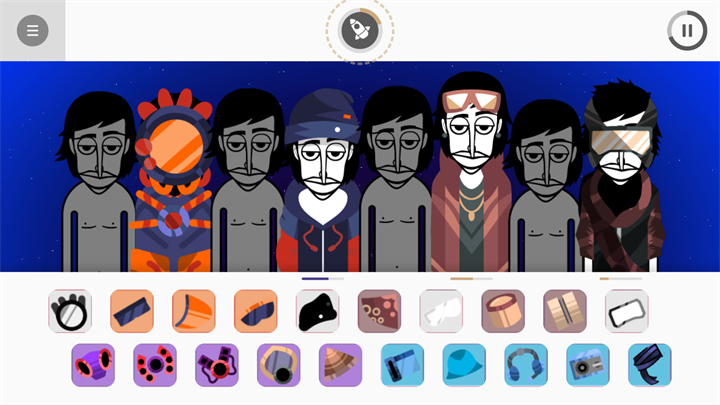The image size is (720, 405).
Task: Click the first empty gray character
Action: tap(98, 181)
